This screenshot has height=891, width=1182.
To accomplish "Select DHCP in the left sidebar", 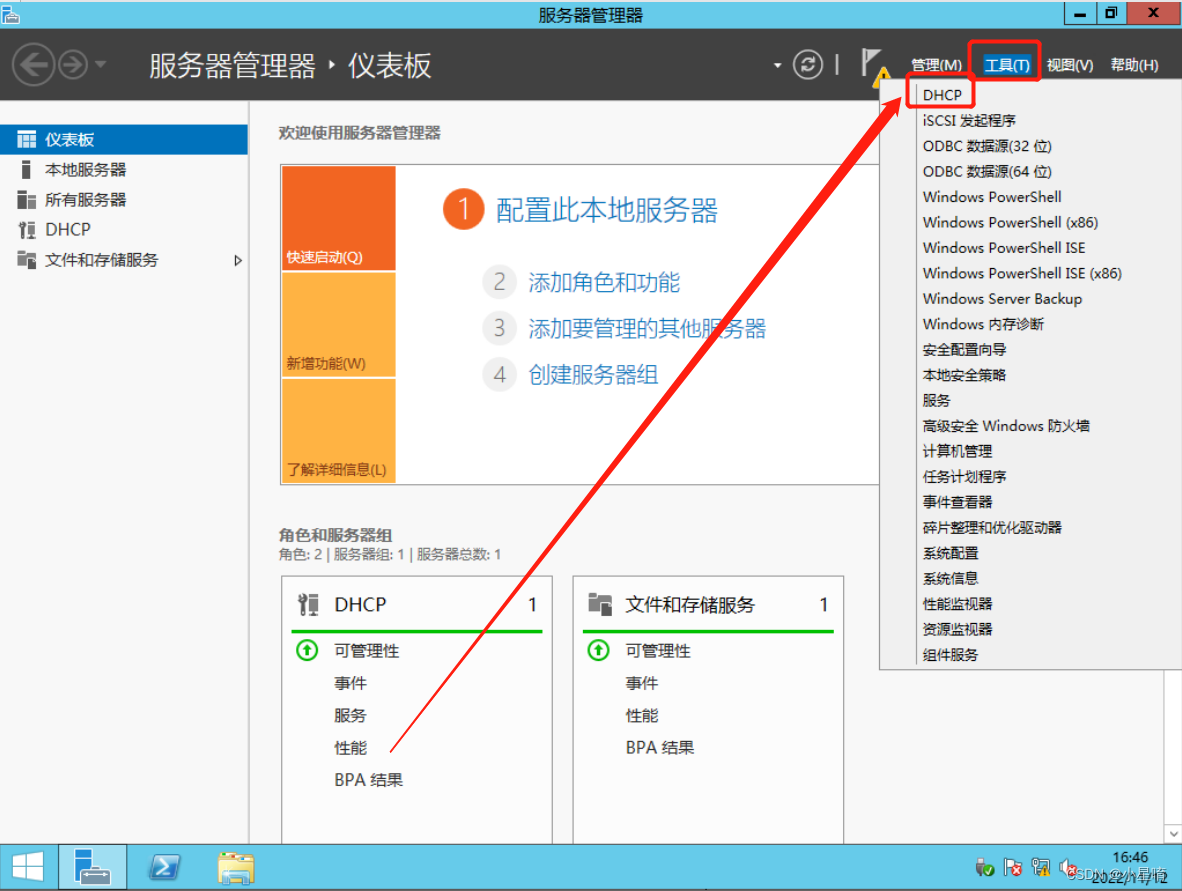I will [124, 229].
